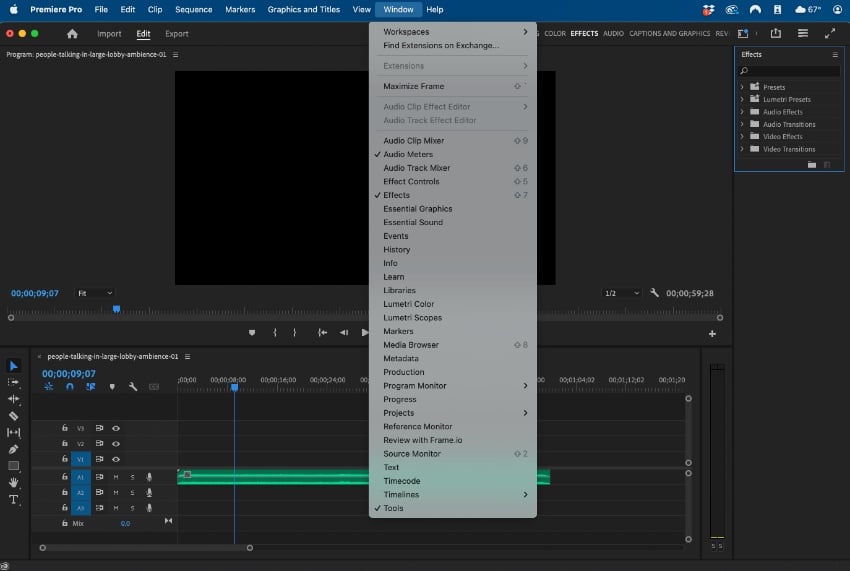The width and height of the screenshot is (850, 571).
Task: Click Mark Out button
Action: 294,332
